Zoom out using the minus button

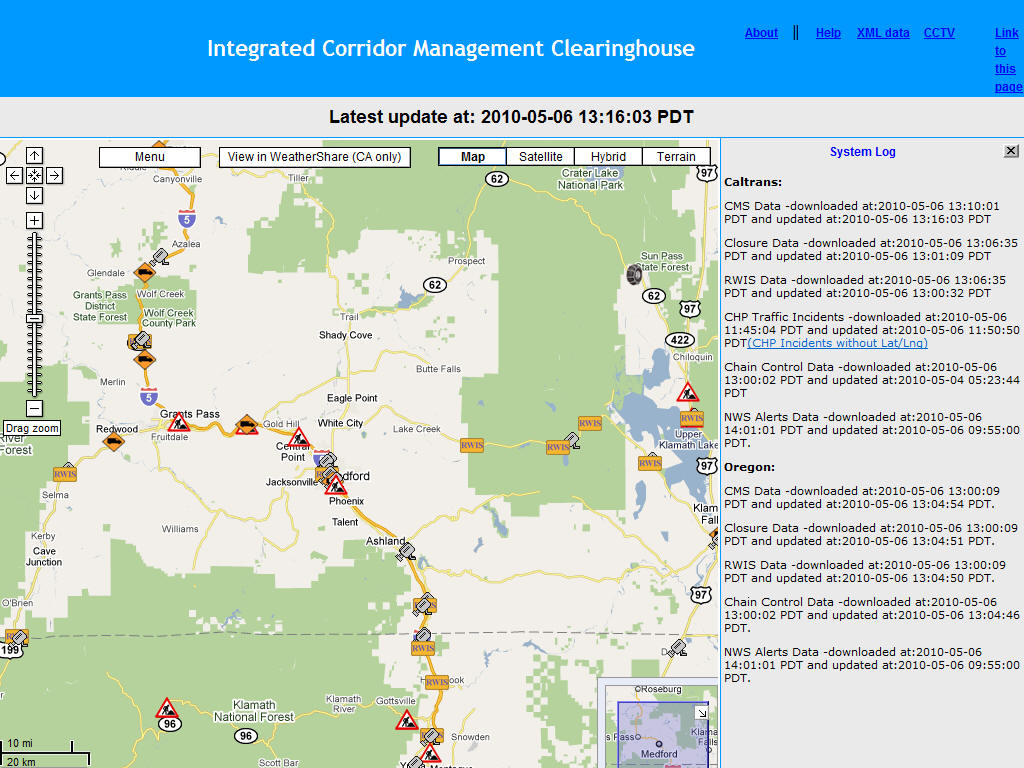[34, 408]
